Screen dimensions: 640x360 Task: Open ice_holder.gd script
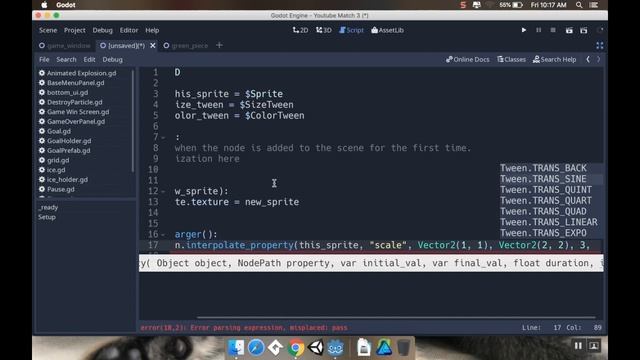(63, 180)
